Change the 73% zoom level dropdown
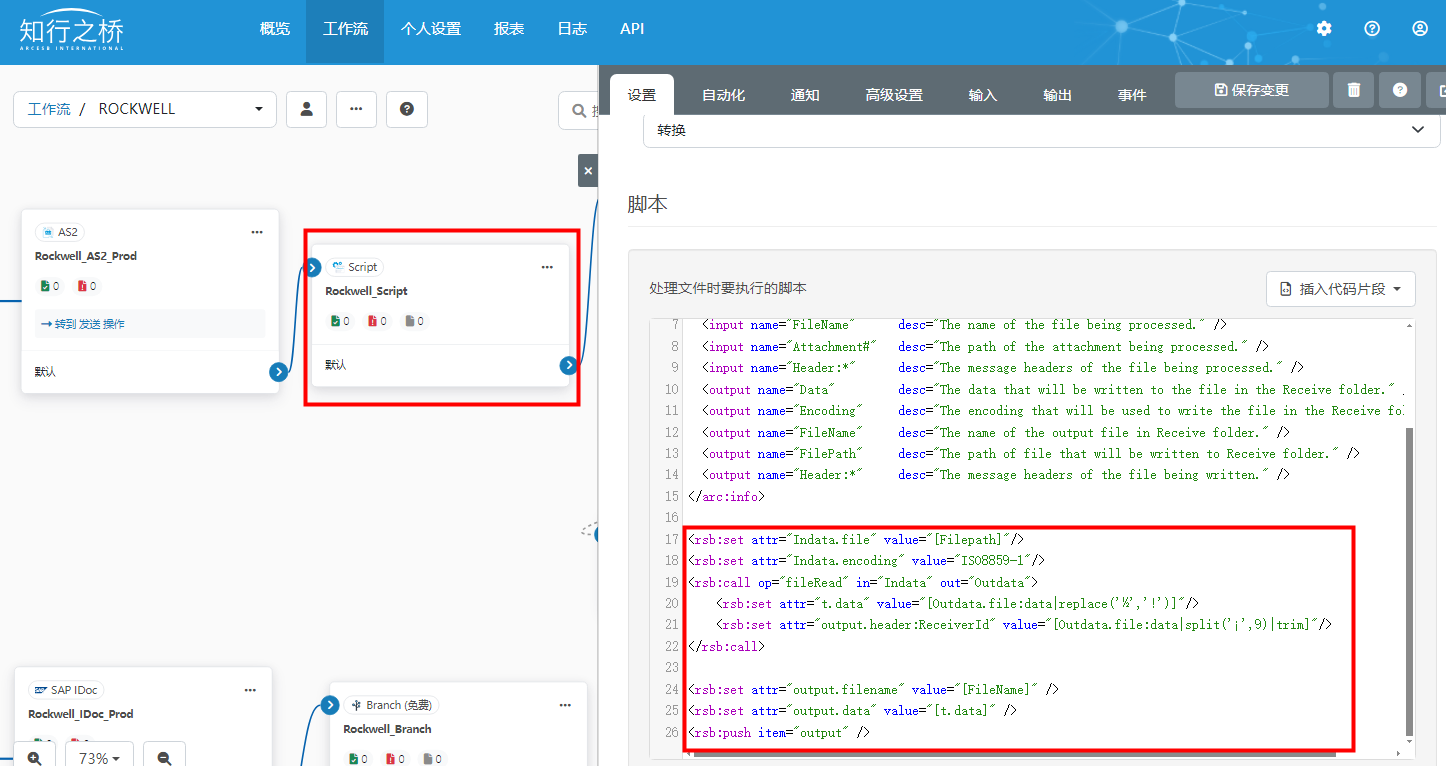The width and height of the screenshot is (1446, 766). click(98, 757)
